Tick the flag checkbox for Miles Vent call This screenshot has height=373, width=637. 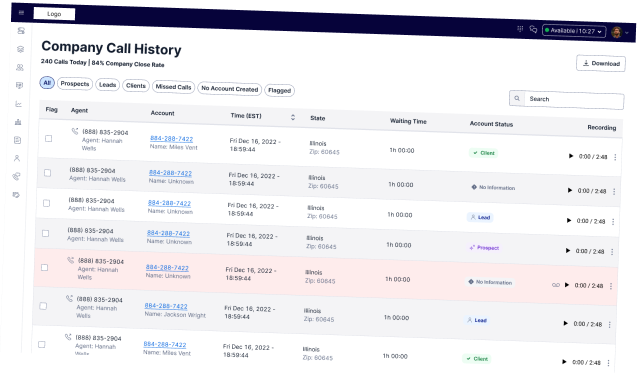(x=48, y=139)
